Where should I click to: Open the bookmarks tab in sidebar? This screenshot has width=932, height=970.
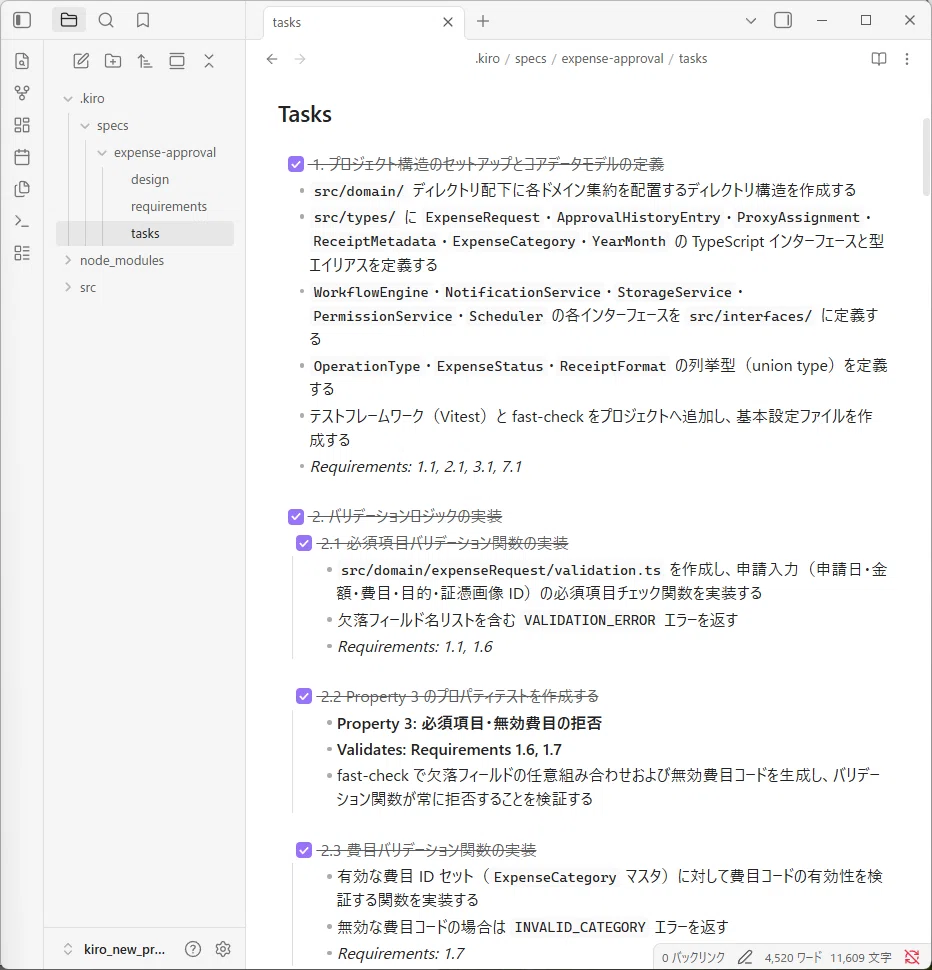tap(143, 20)
